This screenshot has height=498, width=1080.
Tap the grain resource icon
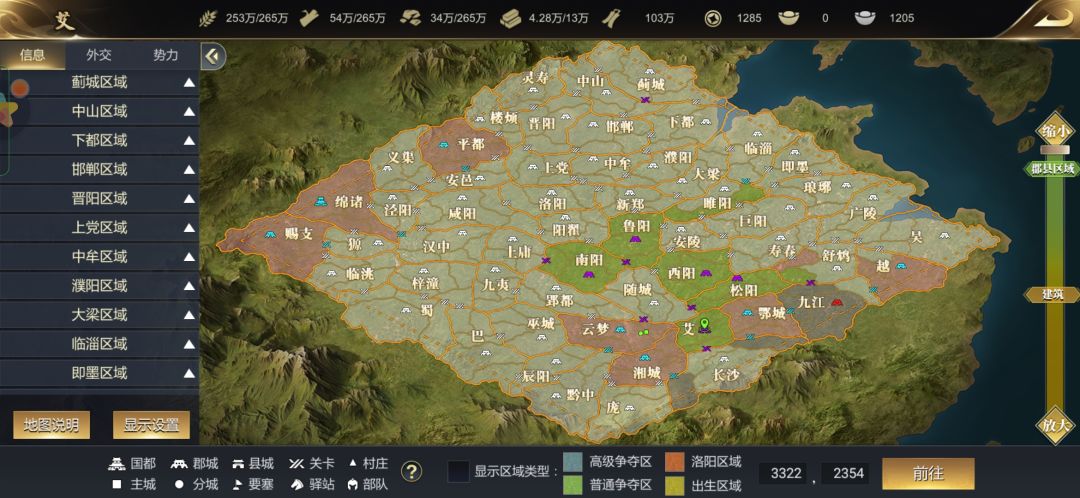coord(207,18)
